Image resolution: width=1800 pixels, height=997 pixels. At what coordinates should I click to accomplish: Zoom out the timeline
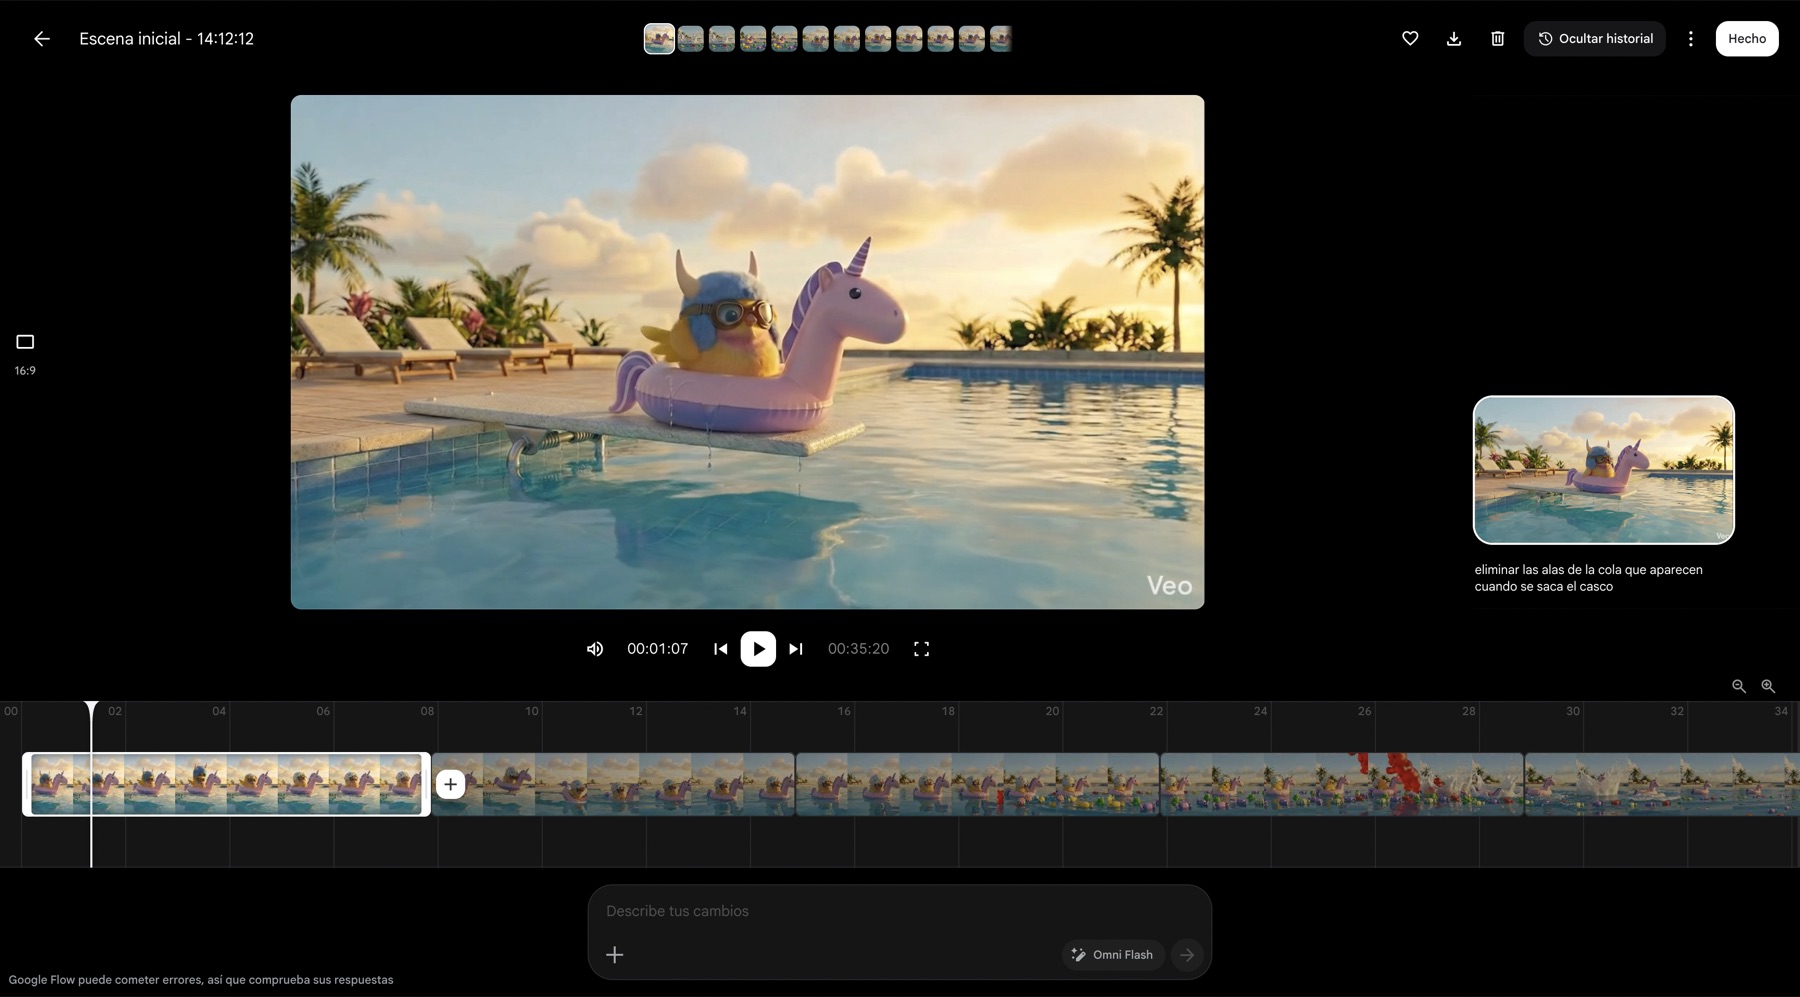click(1739, 686)
